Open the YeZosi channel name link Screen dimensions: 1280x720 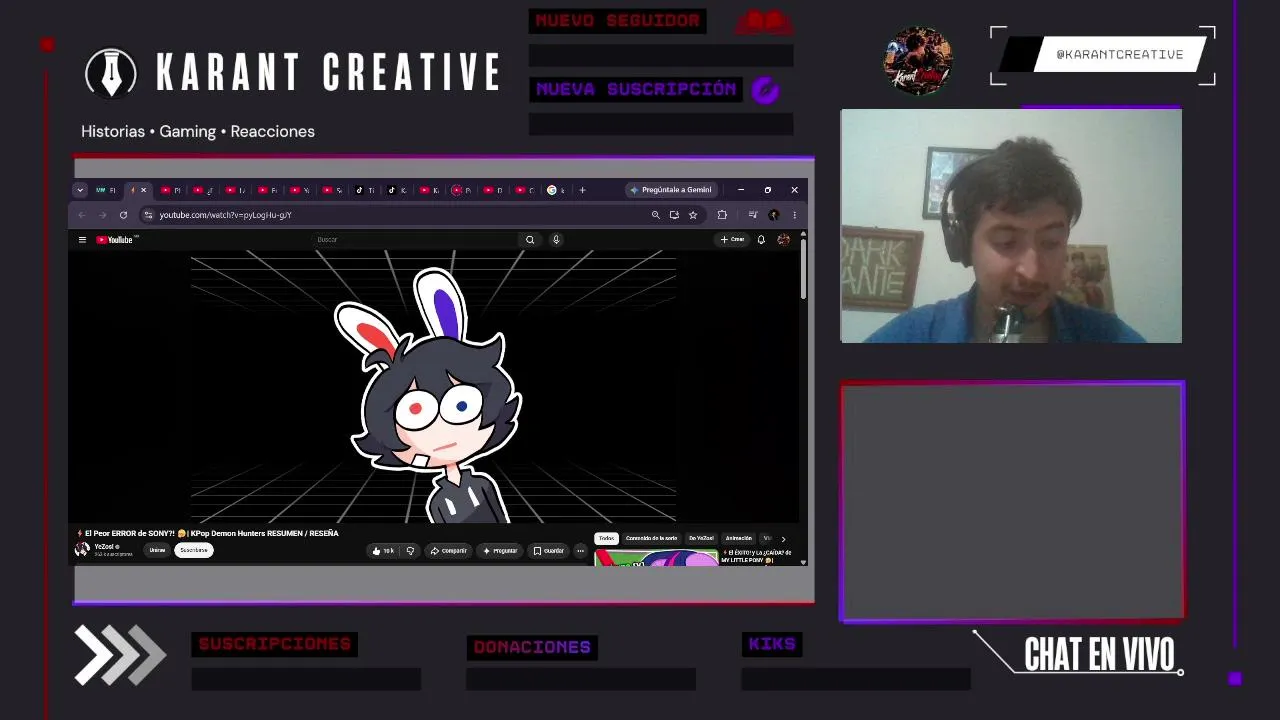pyautogui.click(x=105, y=547)
